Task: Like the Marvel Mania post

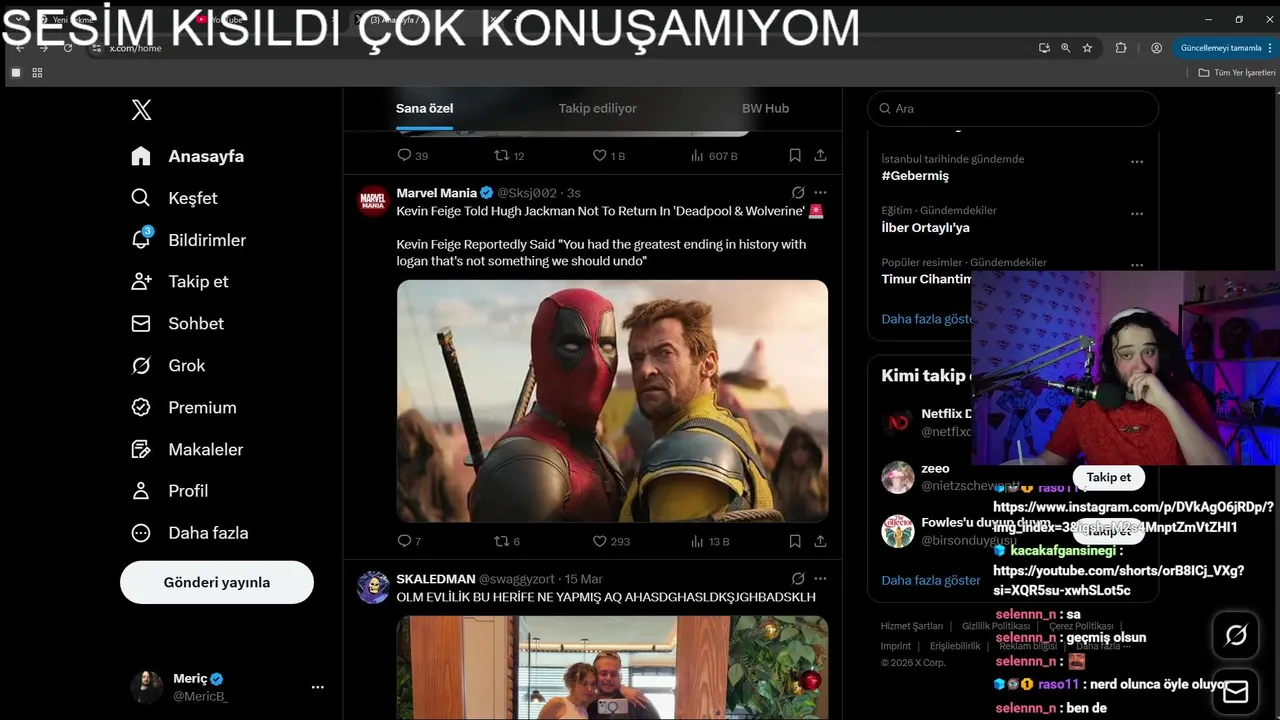Action: click(x=611, y=541)
